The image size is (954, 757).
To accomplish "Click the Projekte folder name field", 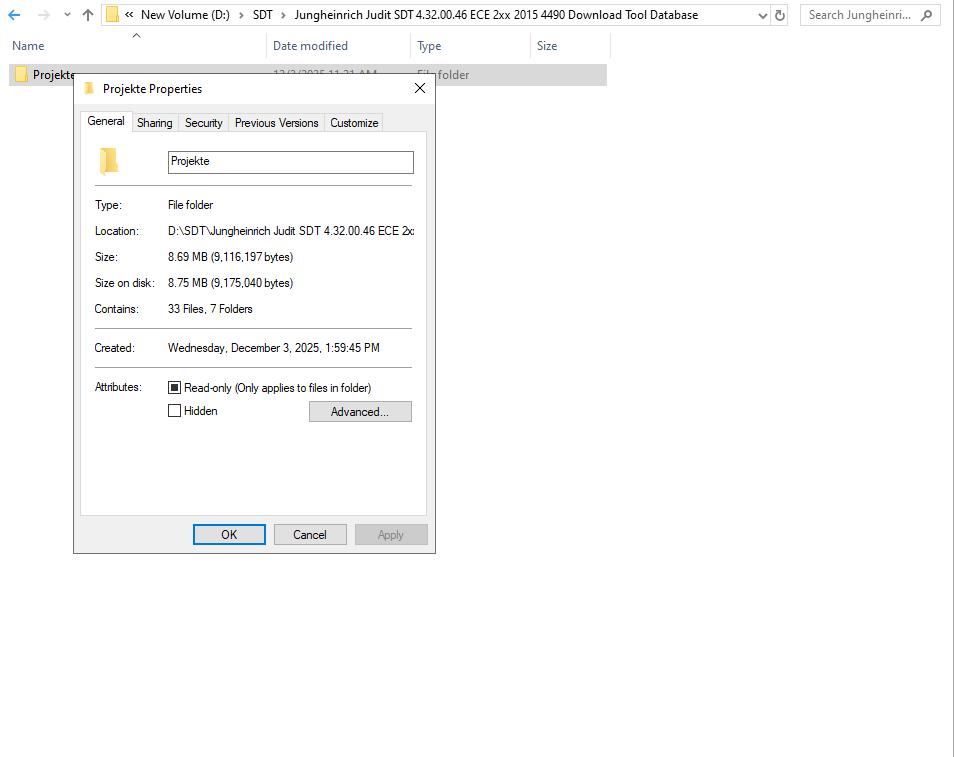I will (291, 162).
